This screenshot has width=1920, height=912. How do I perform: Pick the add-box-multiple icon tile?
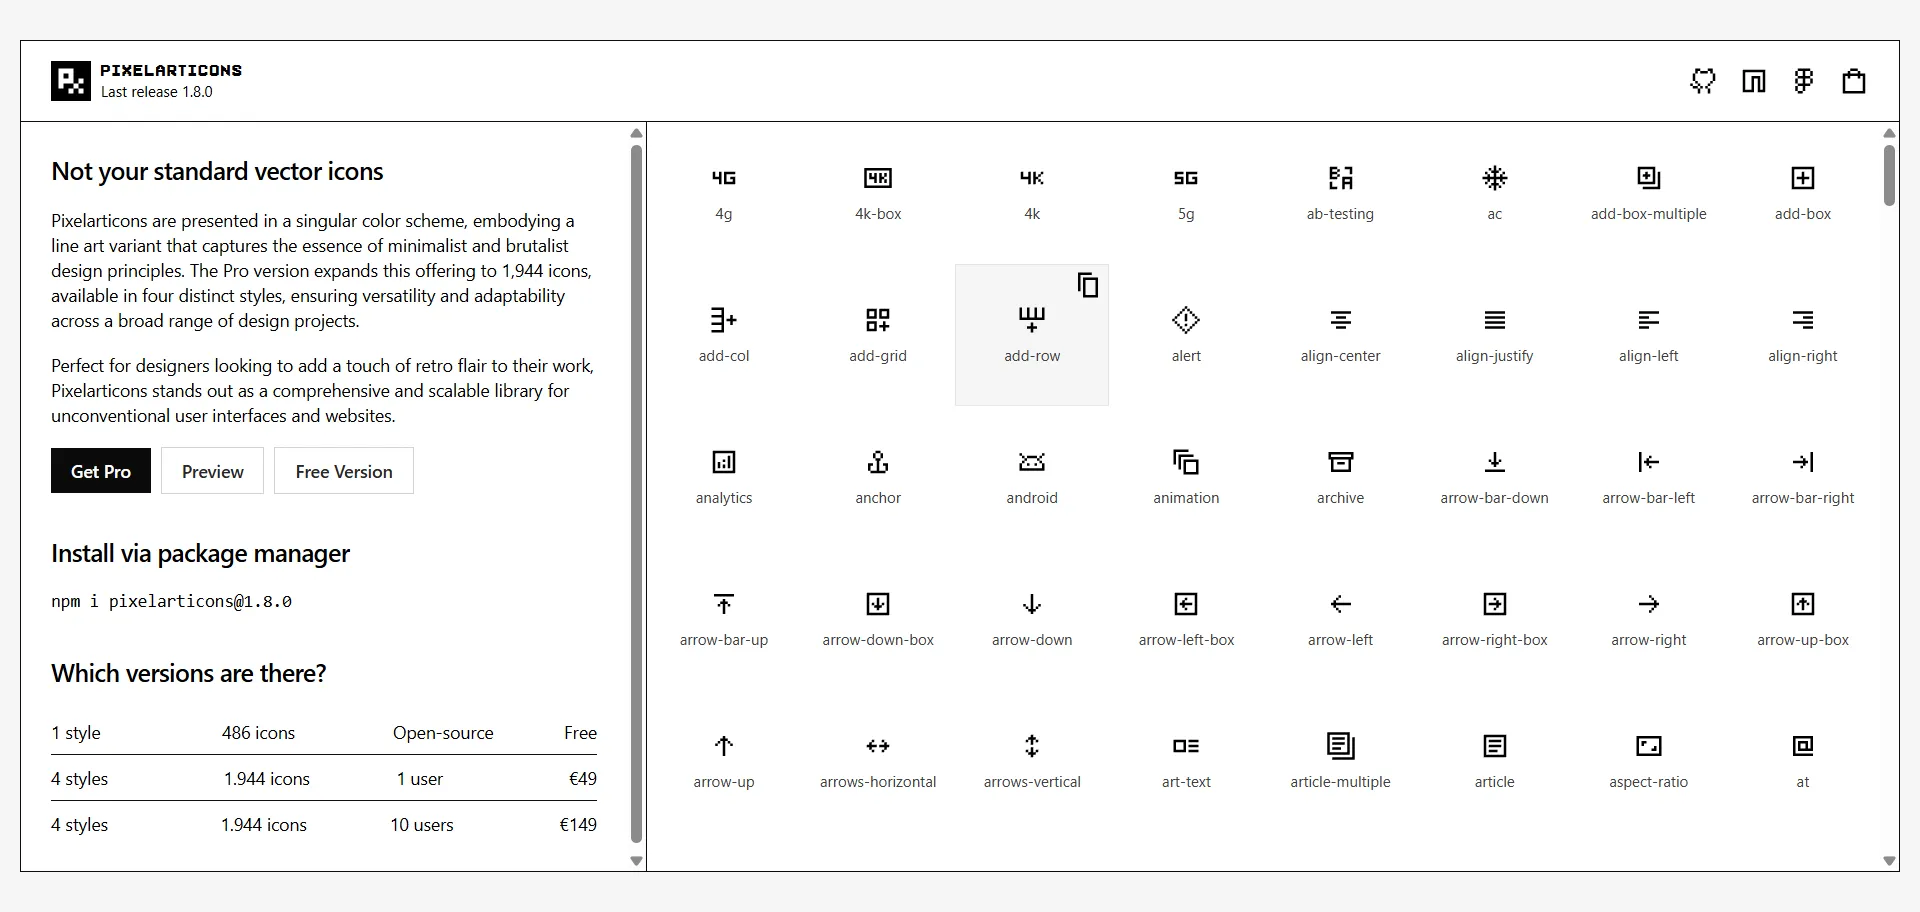1648,193
